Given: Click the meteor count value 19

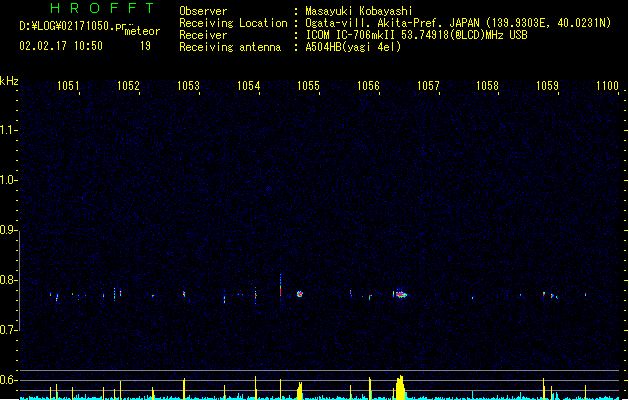Looking at the screenshot, I should 145,46.
